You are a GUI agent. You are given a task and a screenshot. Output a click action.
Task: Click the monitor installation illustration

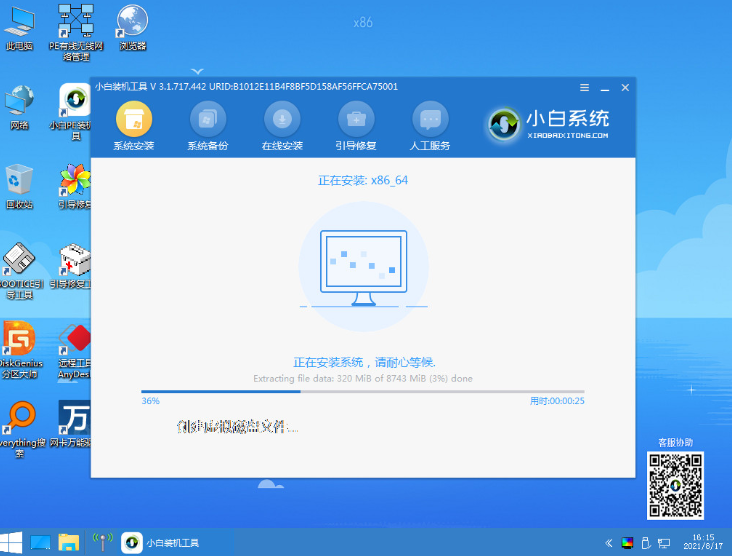pyautogui.click(x=363, y=267)
